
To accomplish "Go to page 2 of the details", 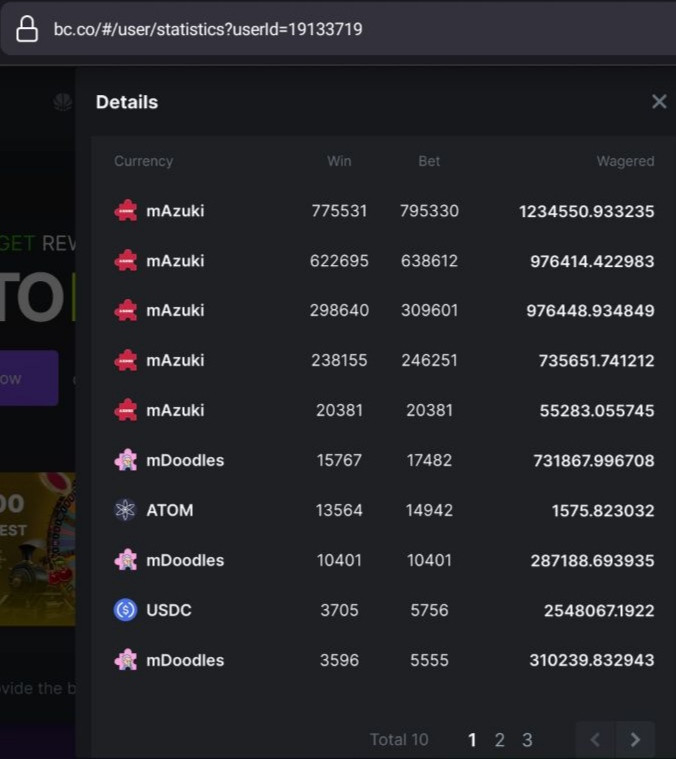I will tap(499, 740).
